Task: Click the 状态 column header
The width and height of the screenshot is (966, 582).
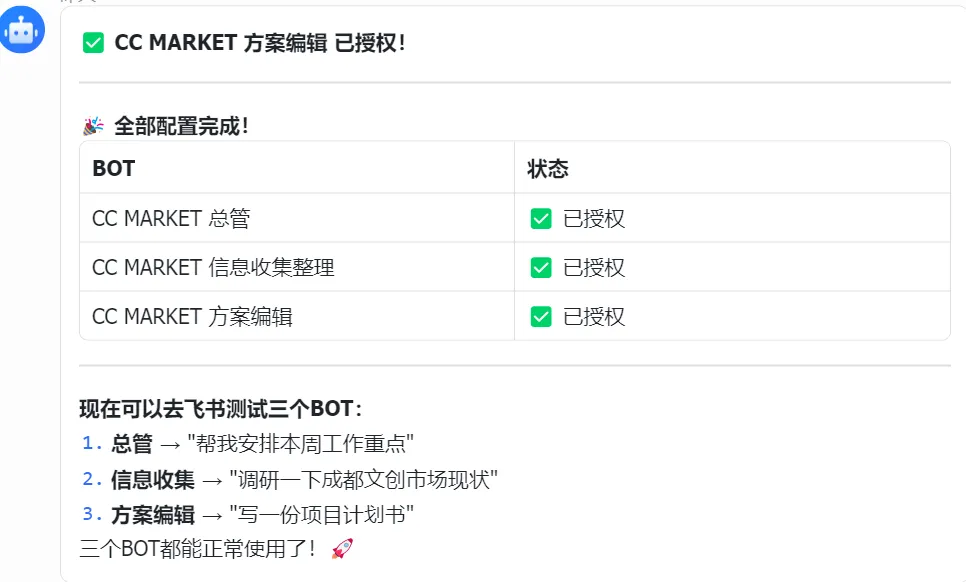Action: [x=548, y=168]
